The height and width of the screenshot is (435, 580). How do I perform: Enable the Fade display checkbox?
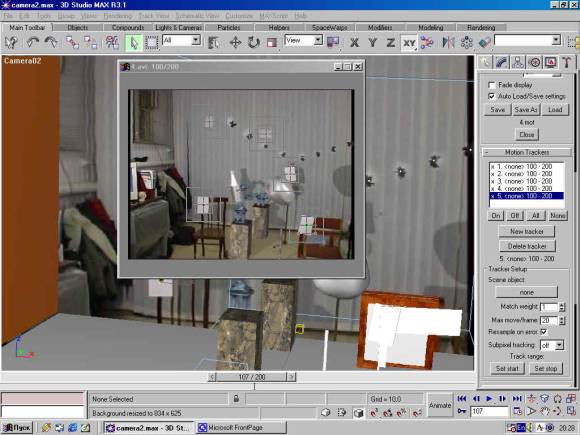tap(491, 85)
